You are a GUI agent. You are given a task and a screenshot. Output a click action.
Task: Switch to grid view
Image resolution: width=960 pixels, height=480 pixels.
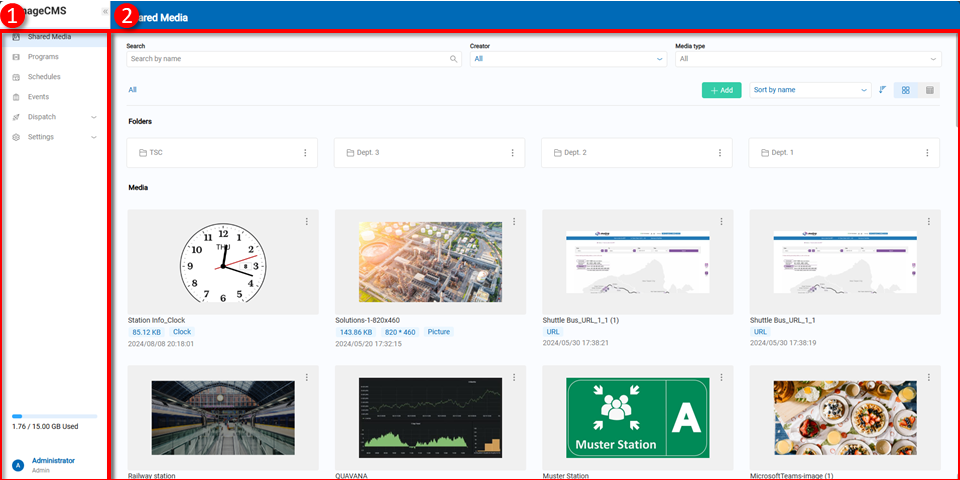pyautogui.click(x=905, y=90)
